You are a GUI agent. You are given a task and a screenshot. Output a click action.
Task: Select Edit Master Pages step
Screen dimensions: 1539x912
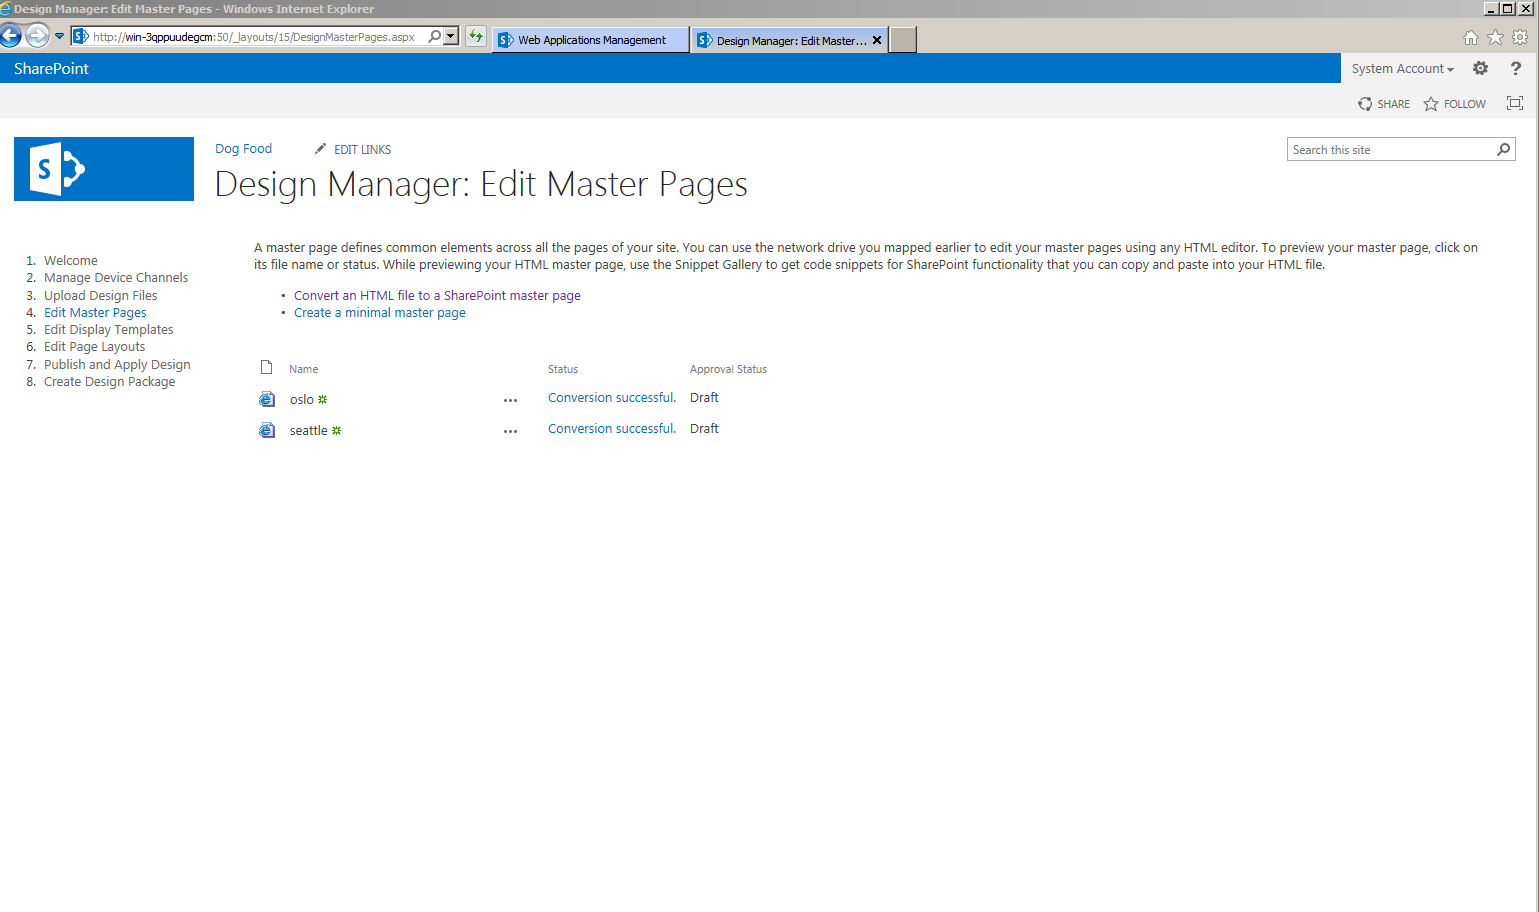tap(95, 312)
